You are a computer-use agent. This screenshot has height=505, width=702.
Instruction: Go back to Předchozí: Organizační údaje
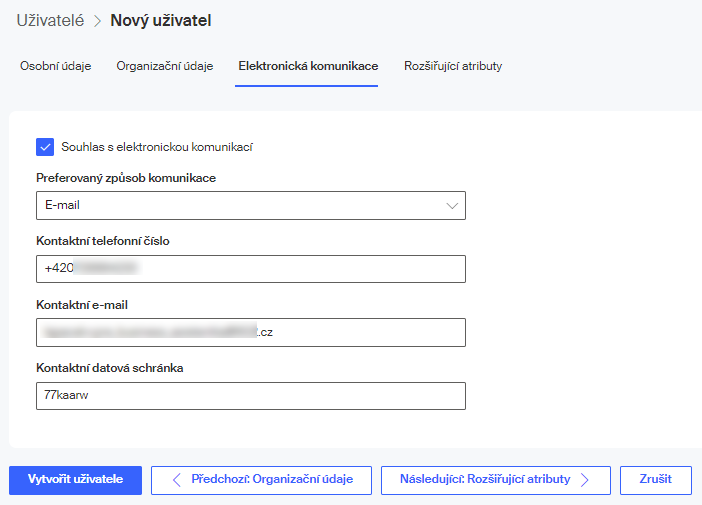click(x=261, y=480)
